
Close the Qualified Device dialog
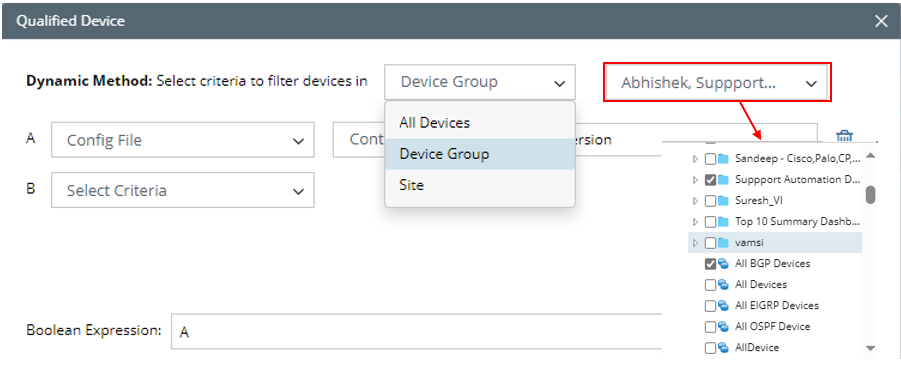[x=881, y=21]
